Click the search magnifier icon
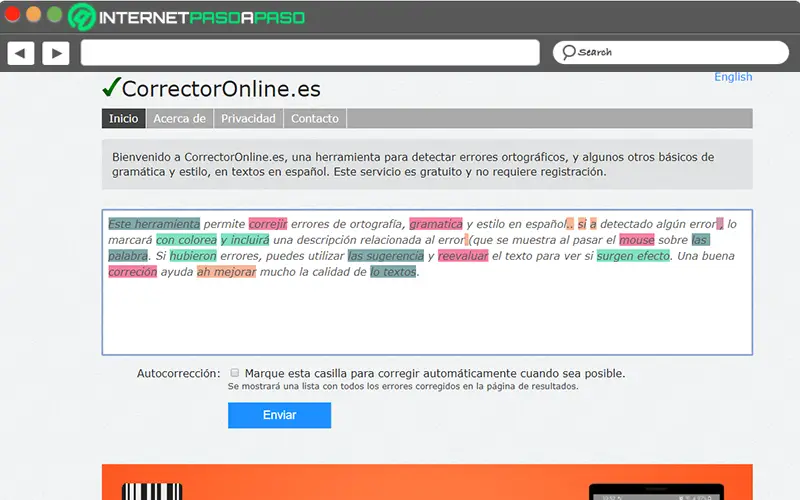The width and height of the screenshot is (800, 500). (x=568, y=53)
